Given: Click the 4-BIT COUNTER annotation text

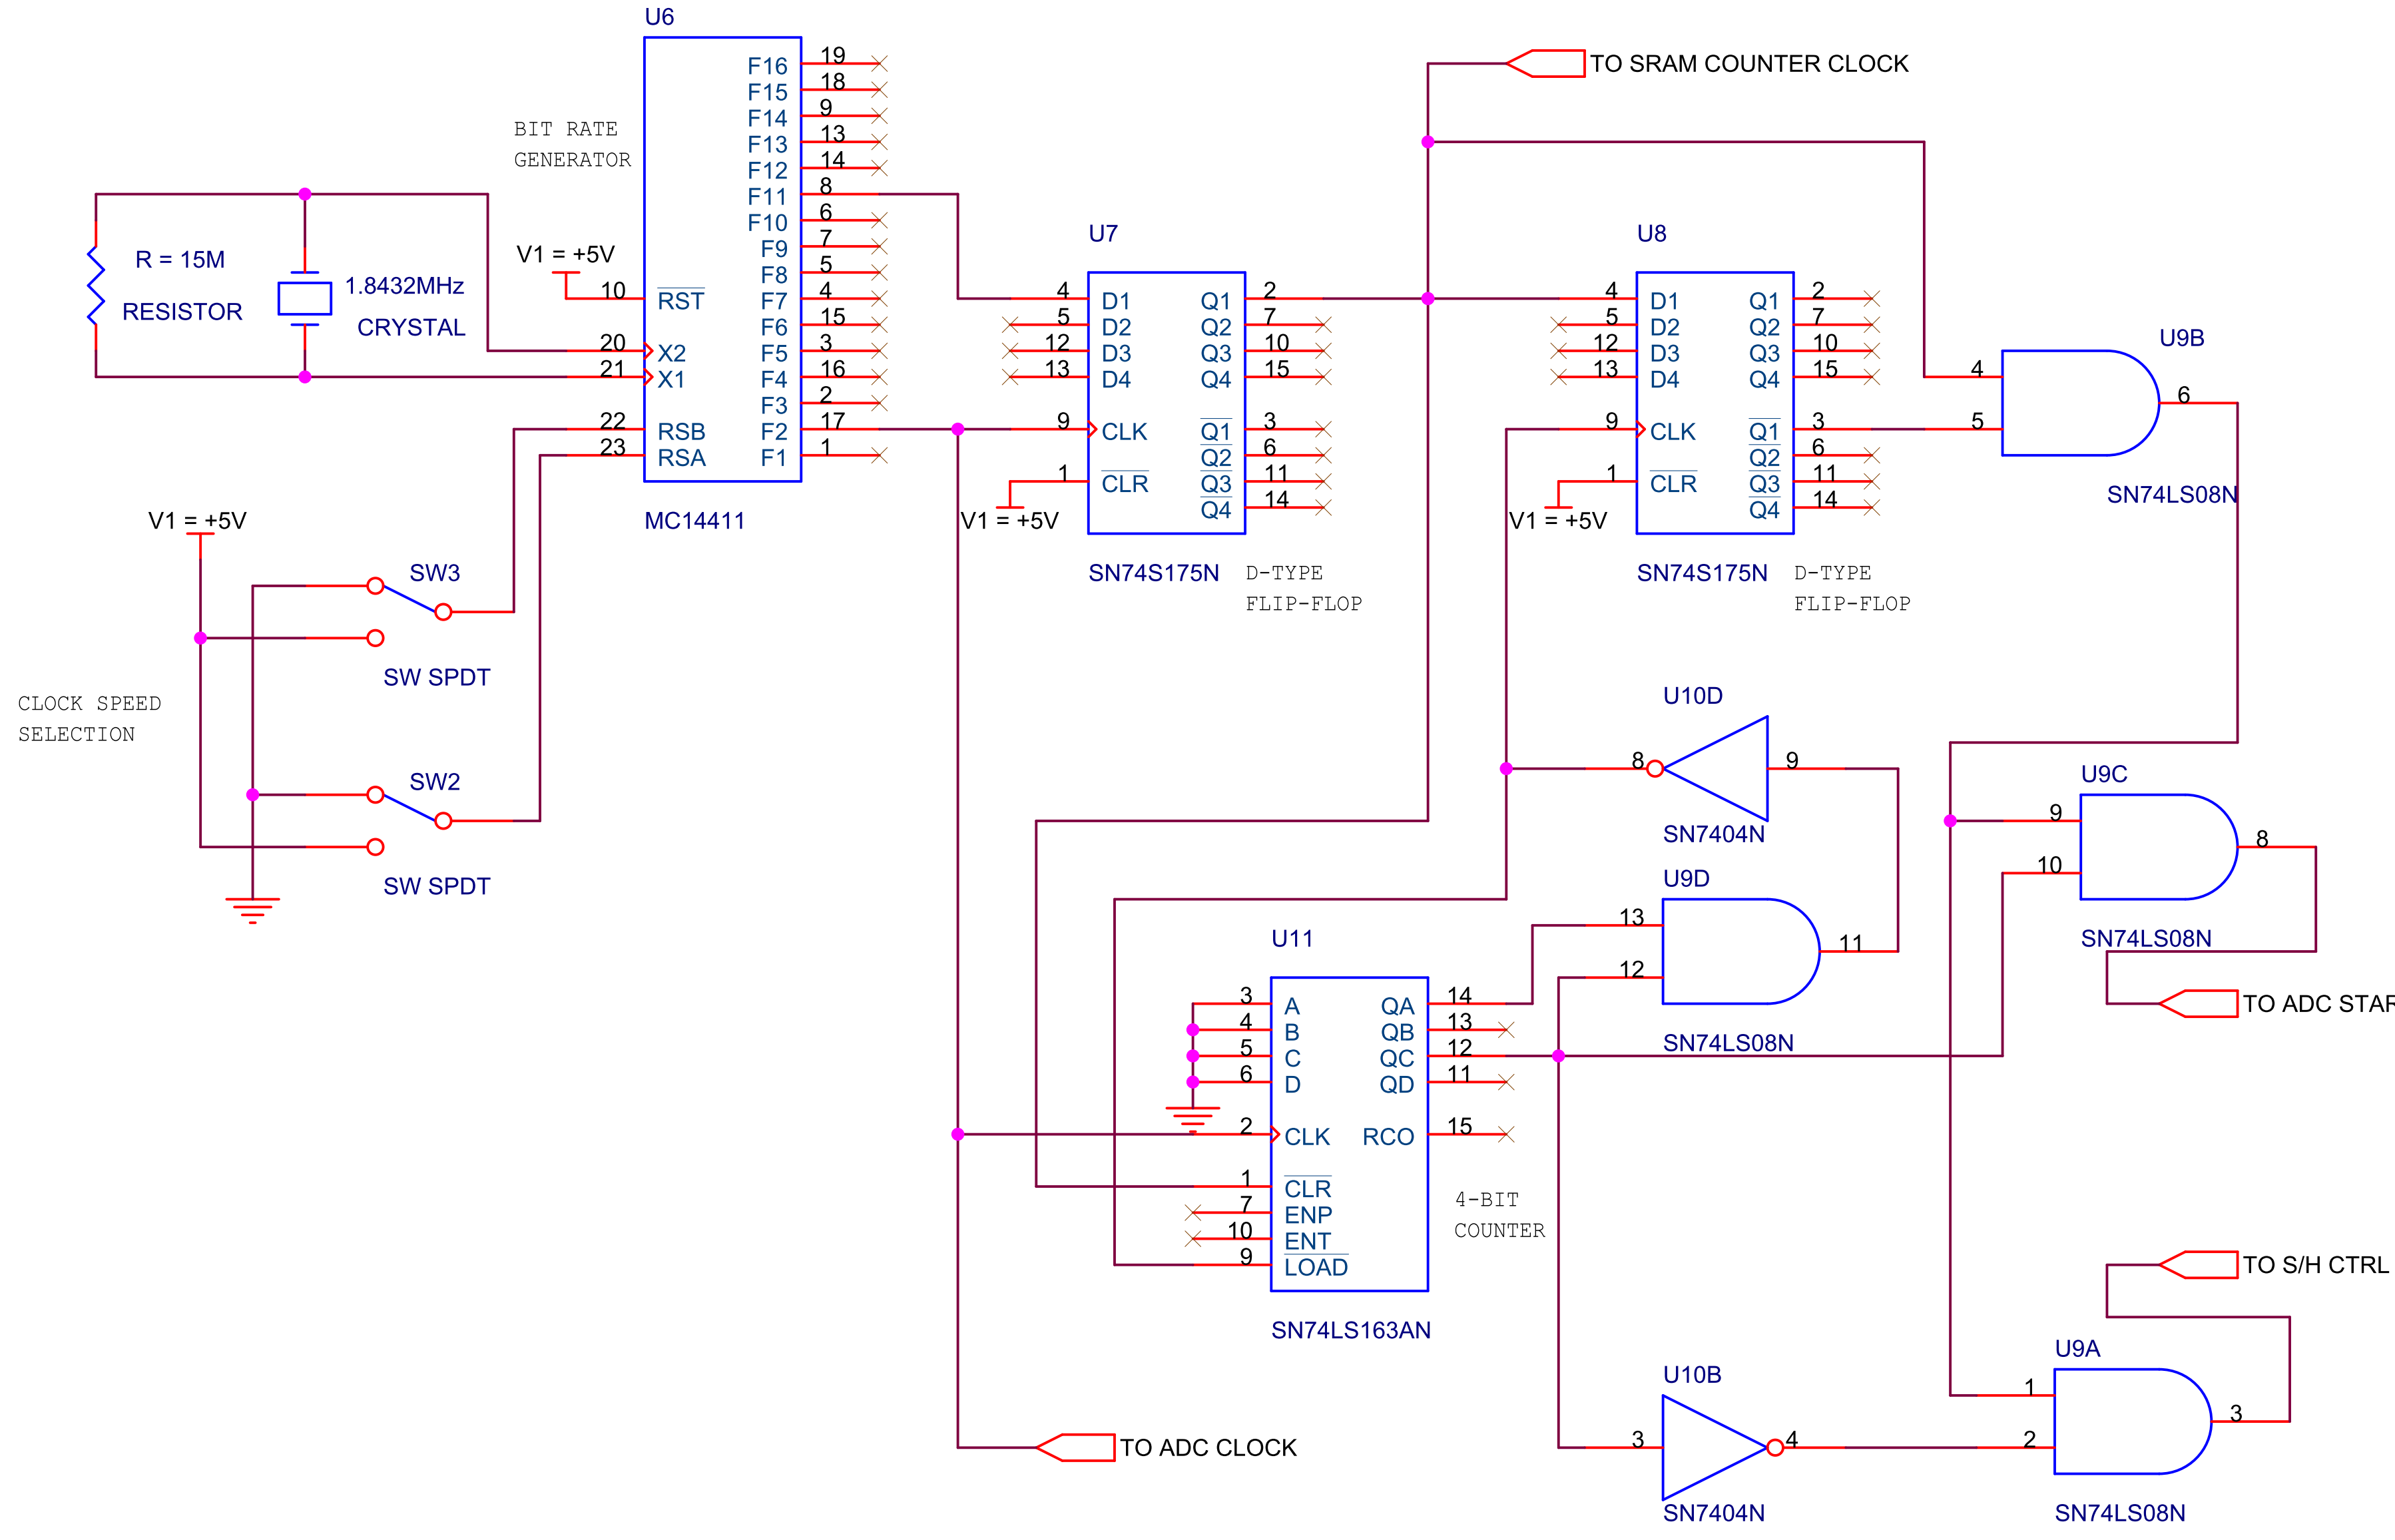Looking at the screenshot, I should tap(1499, 1214).
